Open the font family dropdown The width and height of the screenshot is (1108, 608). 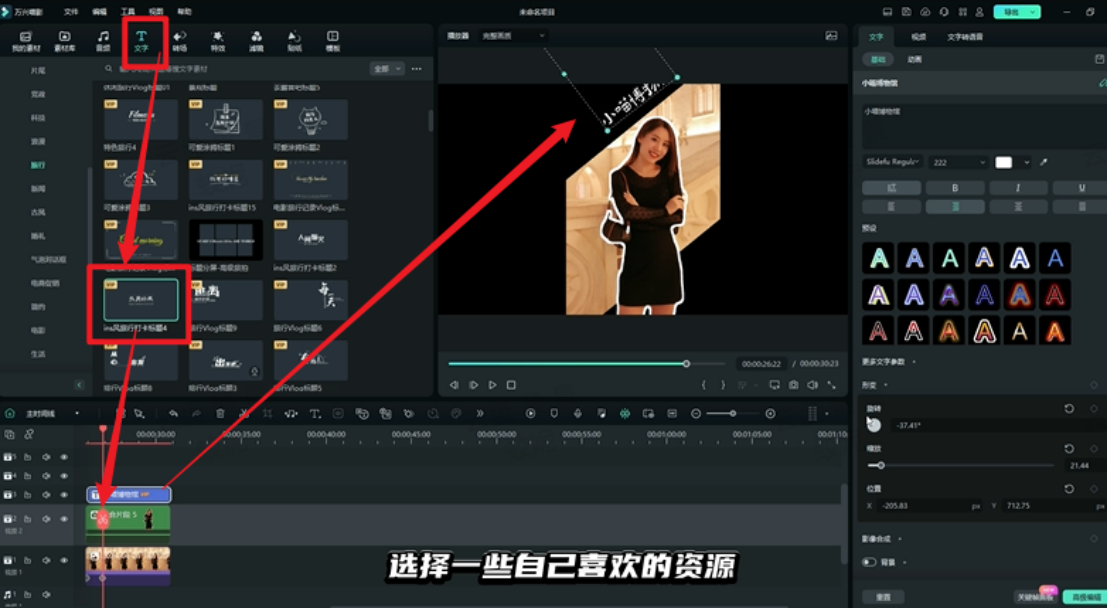[x=893, y=162]
